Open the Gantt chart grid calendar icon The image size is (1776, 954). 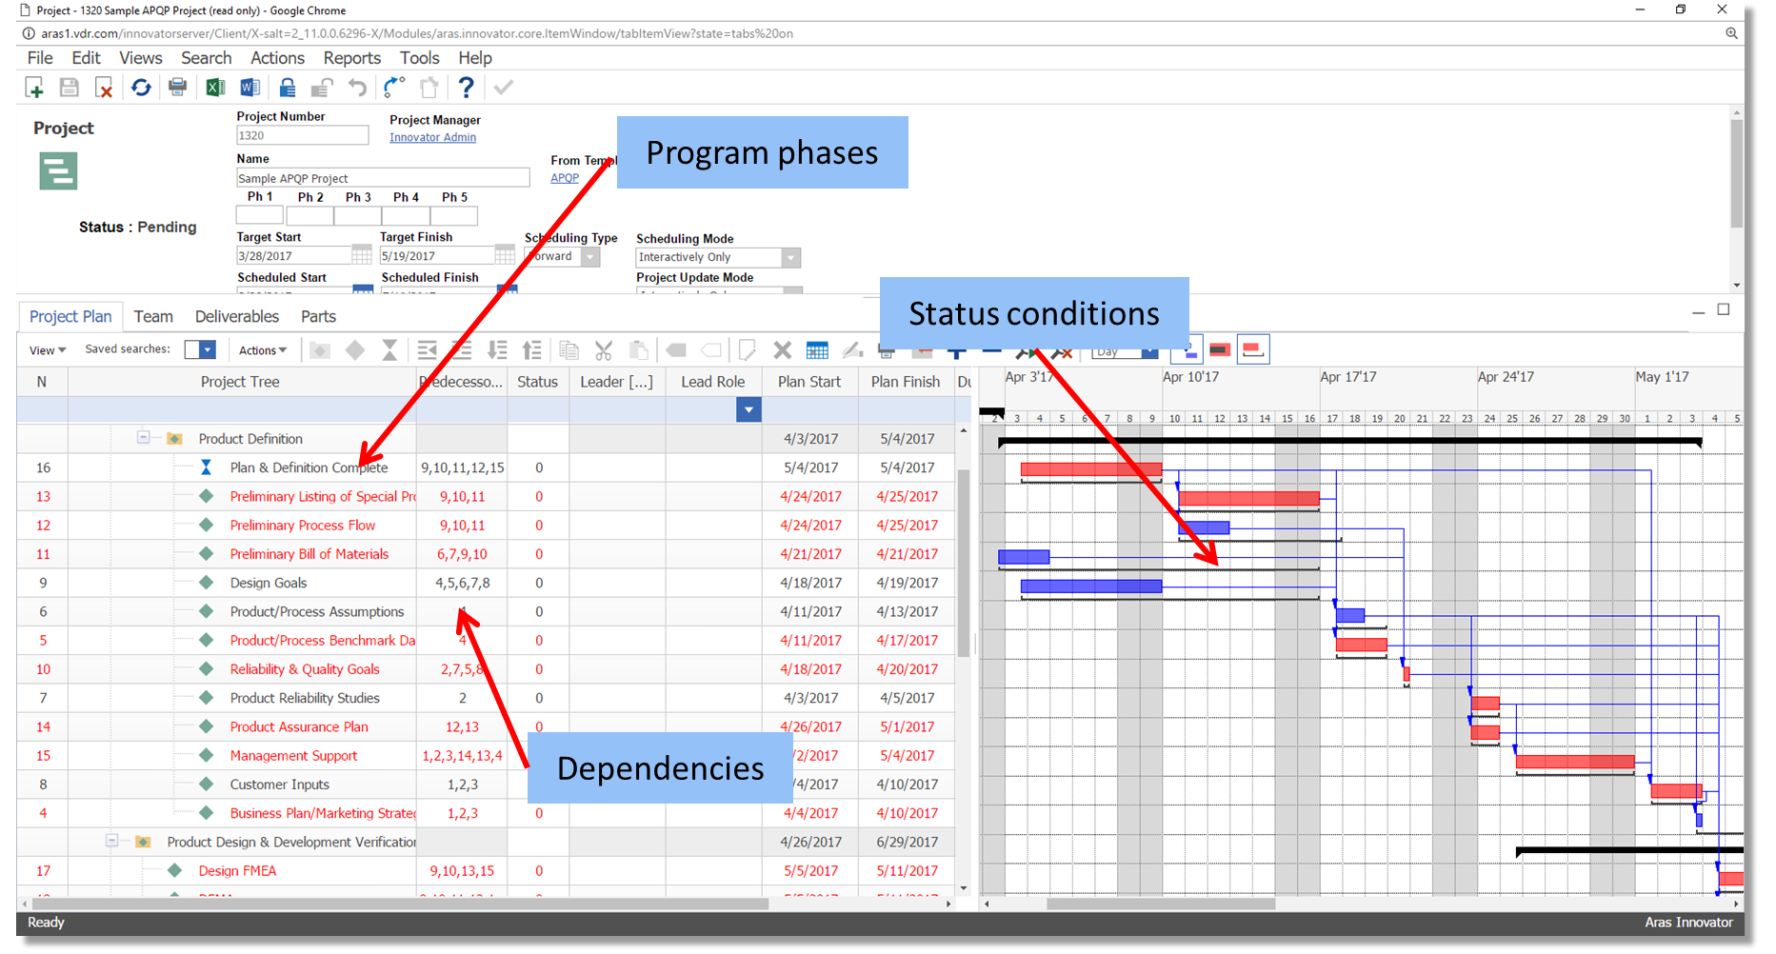point(817,349)
